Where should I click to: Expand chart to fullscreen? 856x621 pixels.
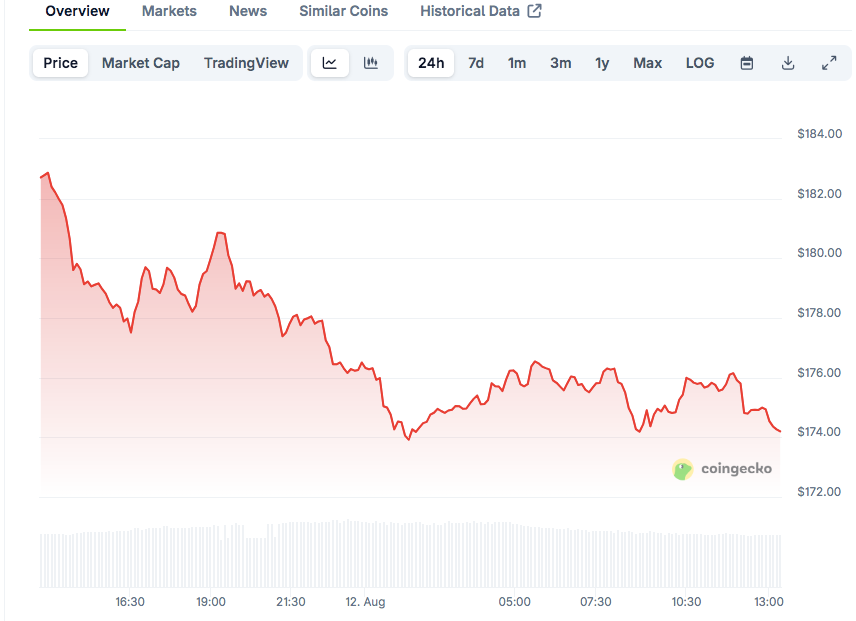click(829, 63)
